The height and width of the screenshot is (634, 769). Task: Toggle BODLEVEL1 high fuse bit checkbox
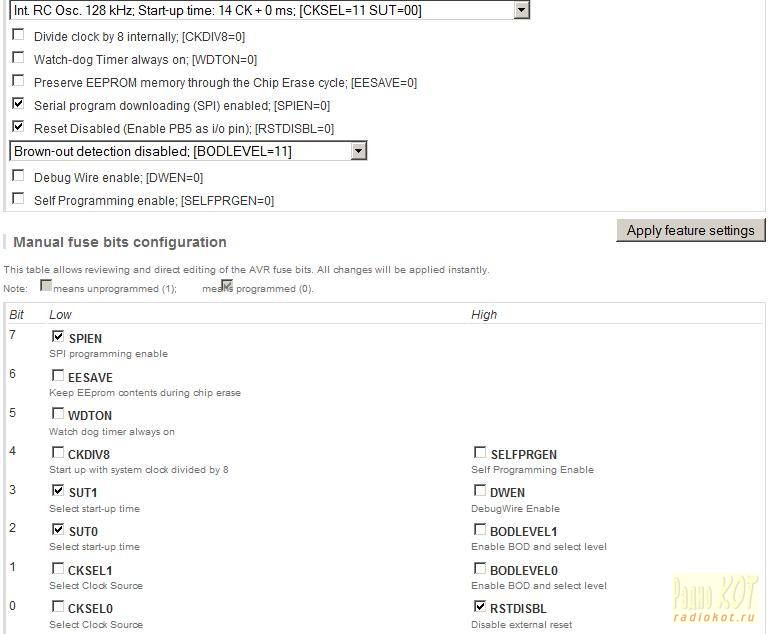(x=480, y=530)
